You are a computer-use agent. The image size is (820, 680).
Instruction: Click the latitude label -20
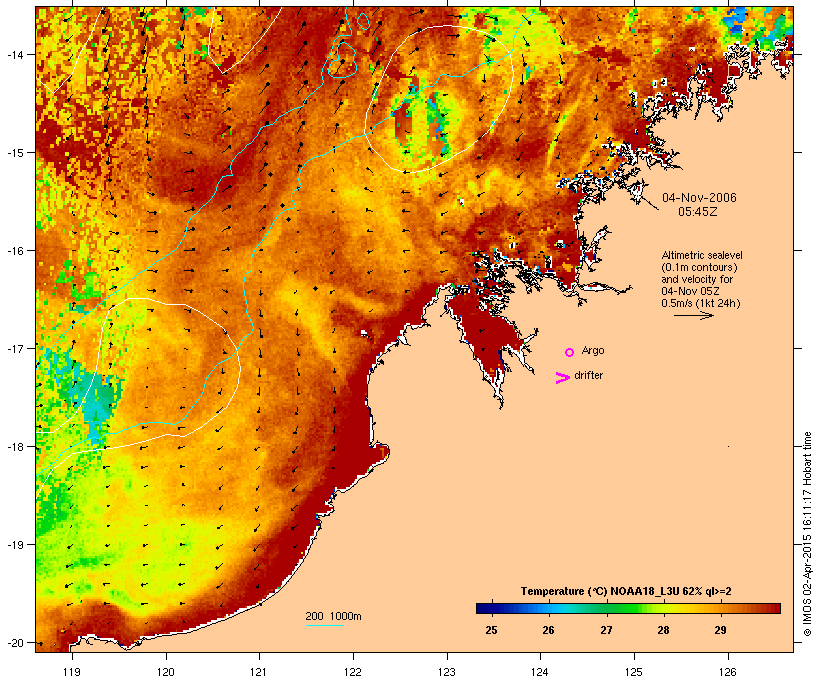pyautogui.click(x=14, y=643)
